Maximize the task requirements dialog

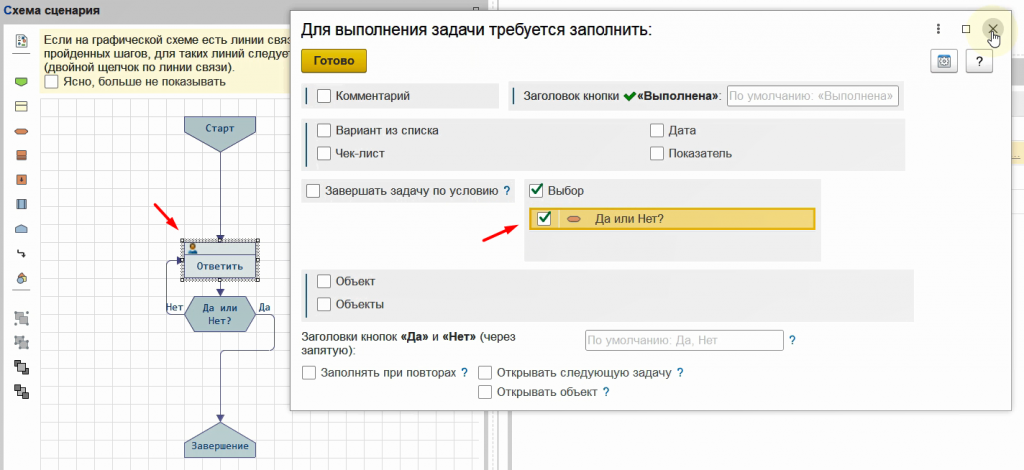click(966, 29)
